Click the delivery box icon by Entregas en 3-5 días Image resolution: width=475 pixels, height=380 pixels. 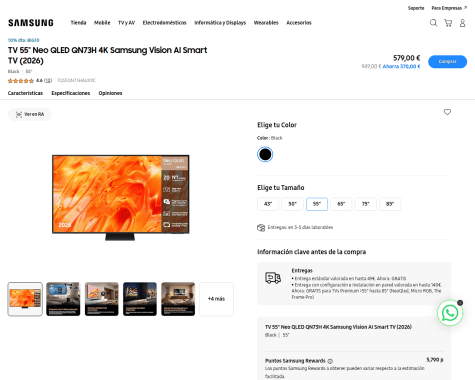click(261, 228)
